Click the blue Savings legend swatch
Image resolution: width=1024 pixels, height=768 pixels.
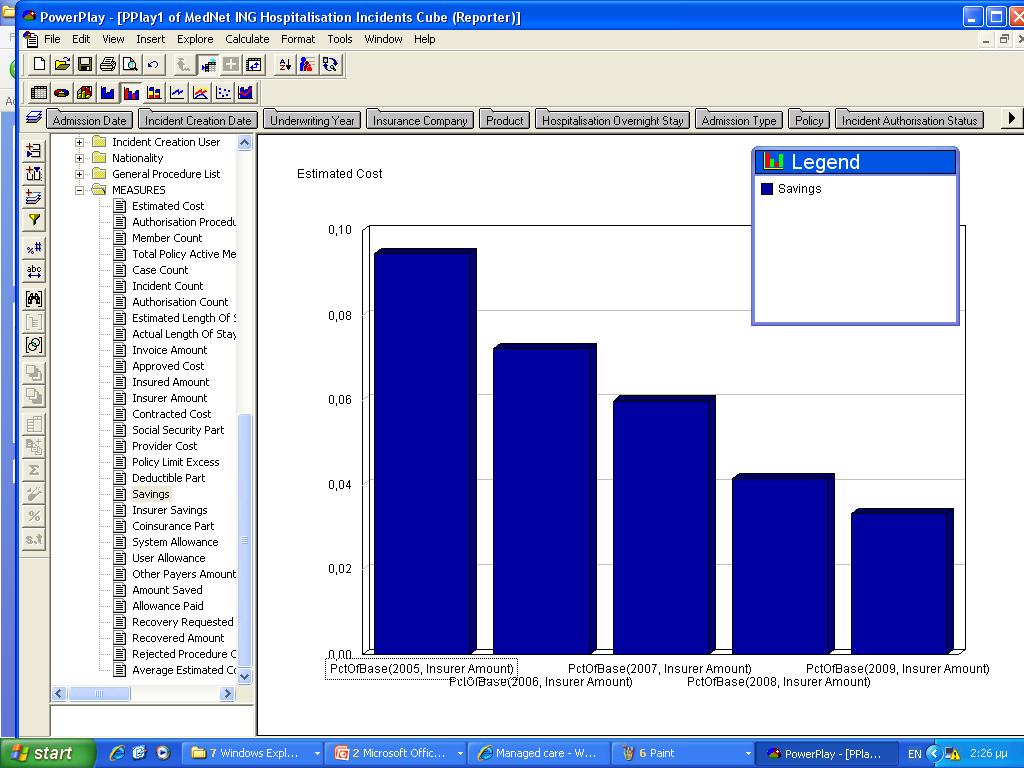point(767,189)
